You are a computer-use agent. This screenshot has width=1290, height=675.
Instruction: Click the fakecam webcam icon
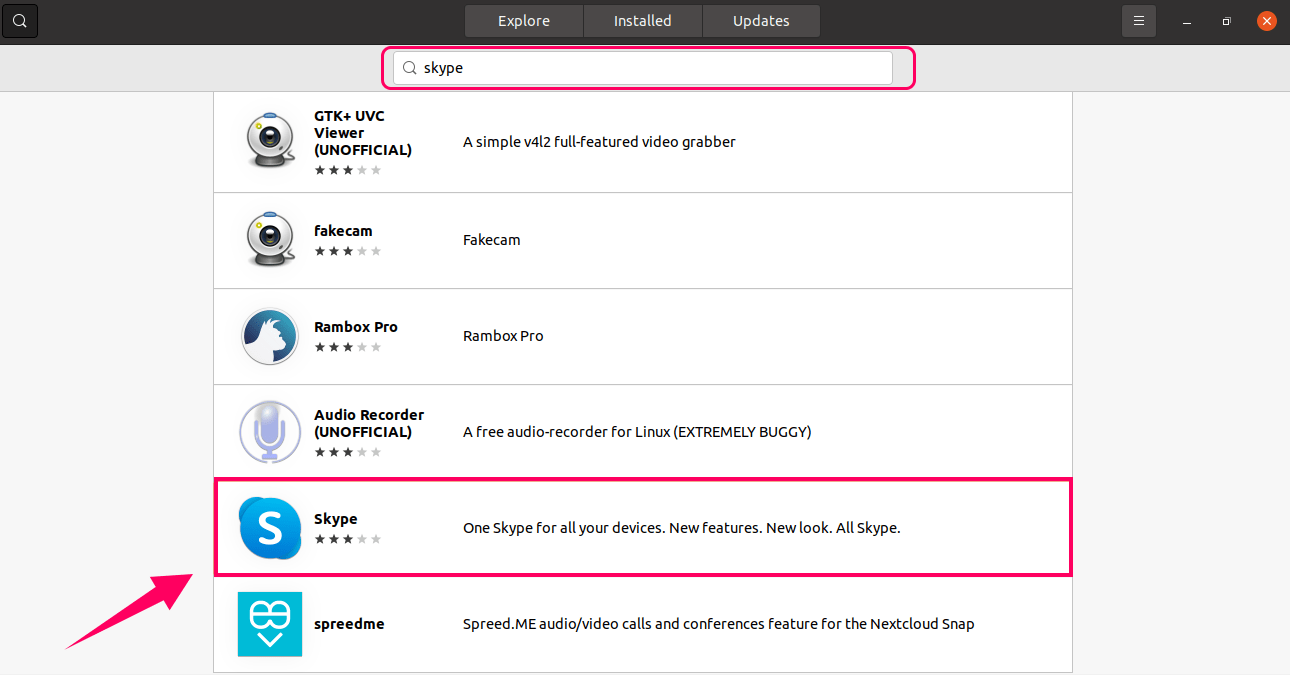click(270, 240)
